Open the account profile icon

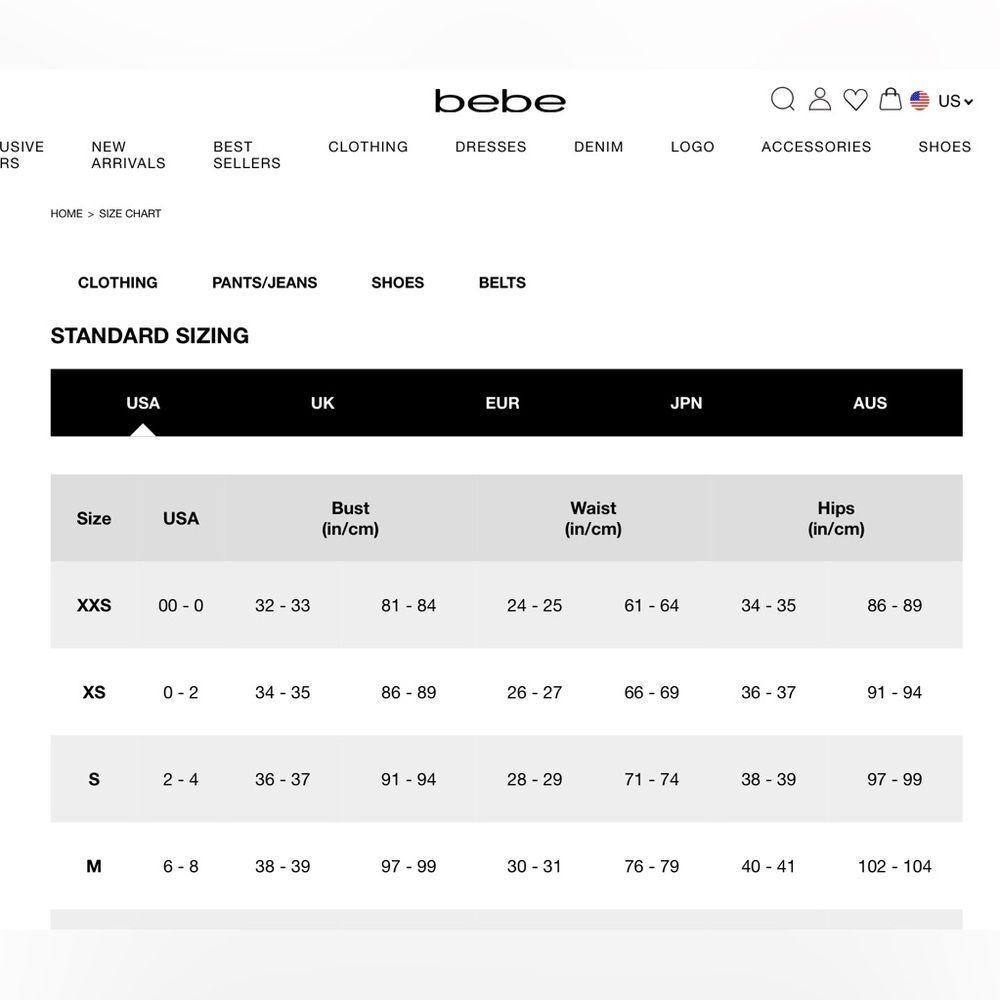point(820,99)
